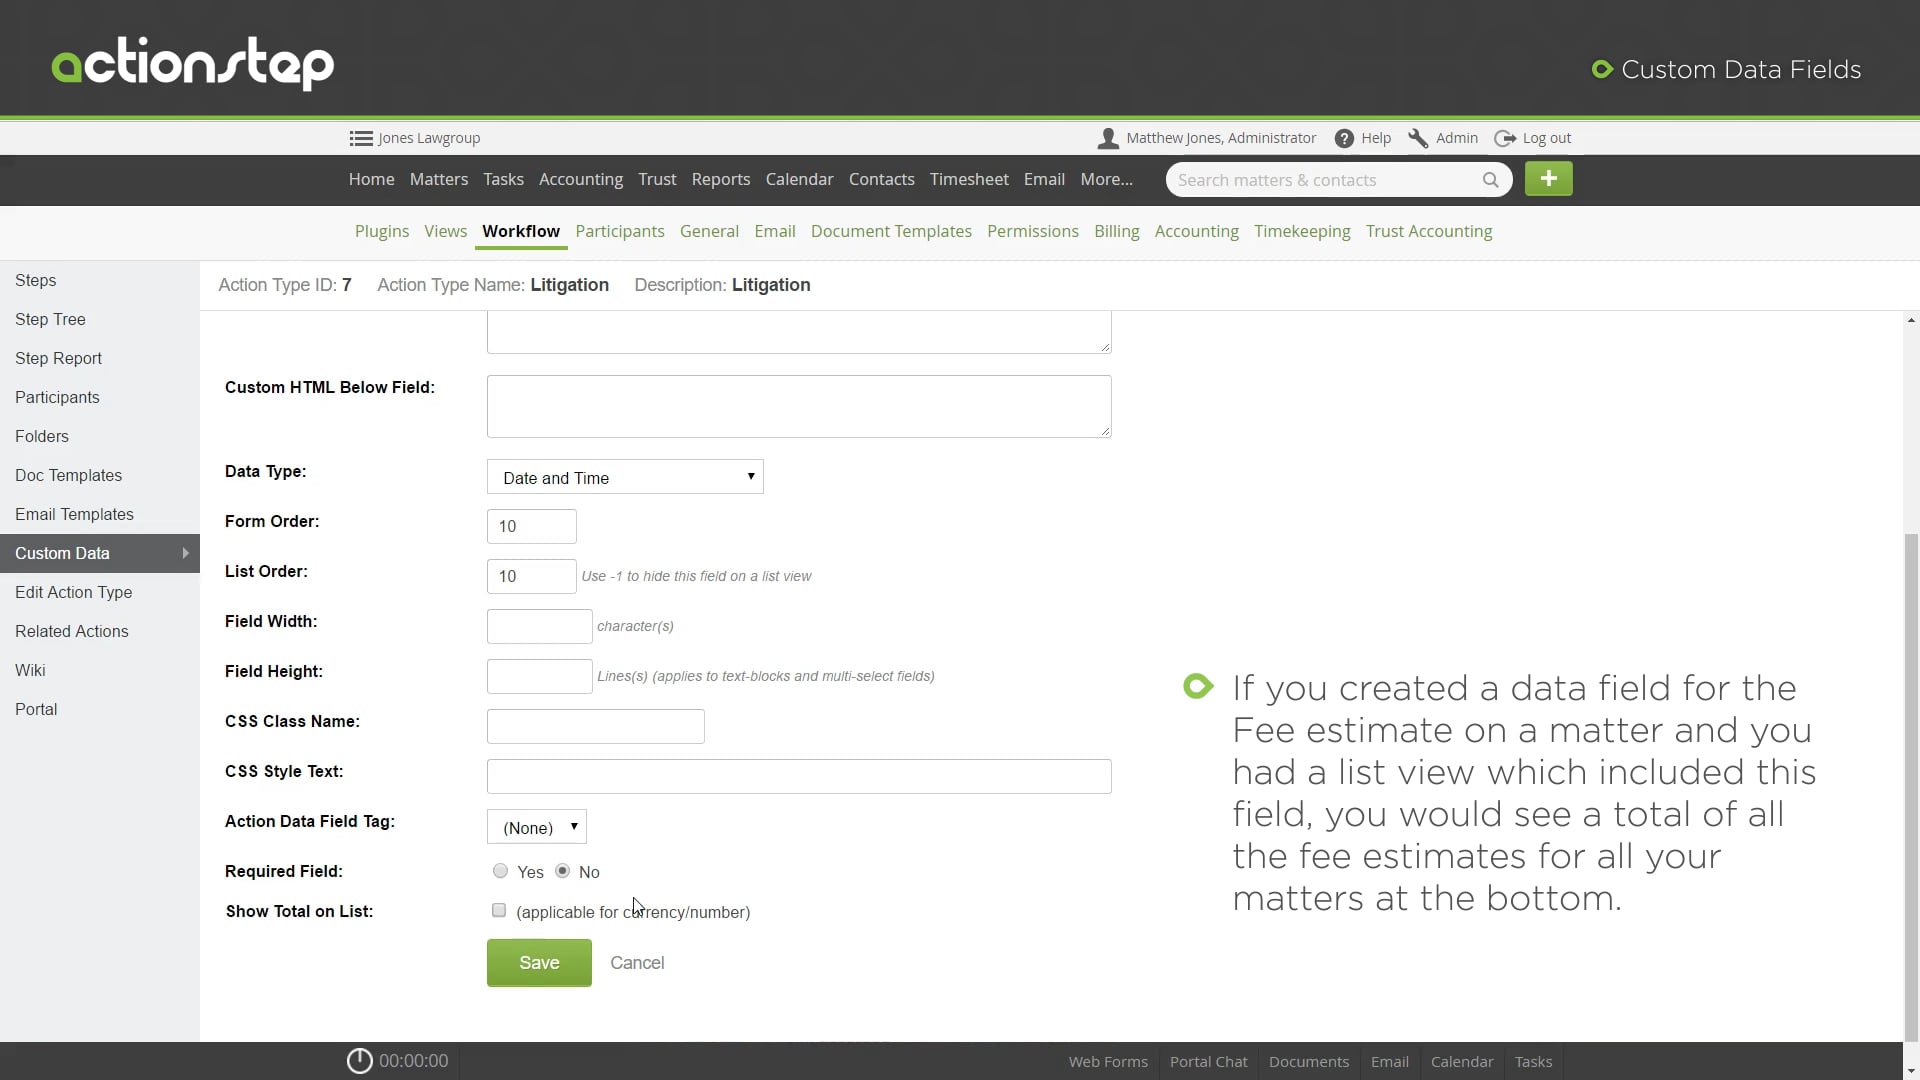Open Wiki in the sidebar
Viewport: 1920px width, 1080px height.
click(x=100, y=671)
